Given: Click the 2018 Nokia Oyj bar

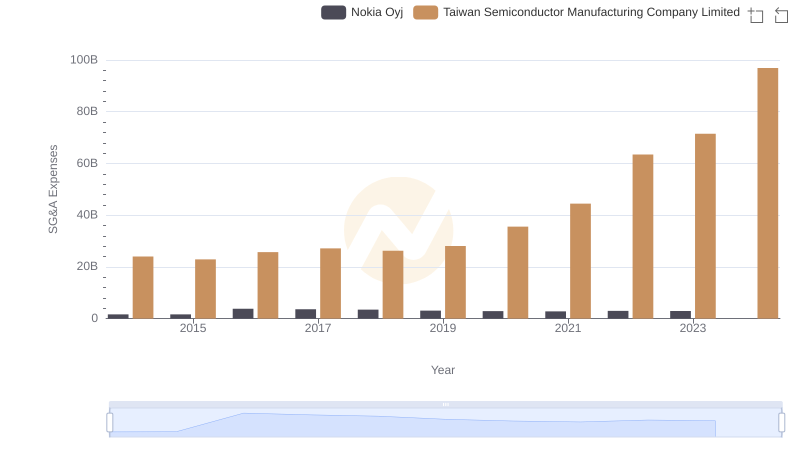Looking at the screenshot, I should pos(368,314).
